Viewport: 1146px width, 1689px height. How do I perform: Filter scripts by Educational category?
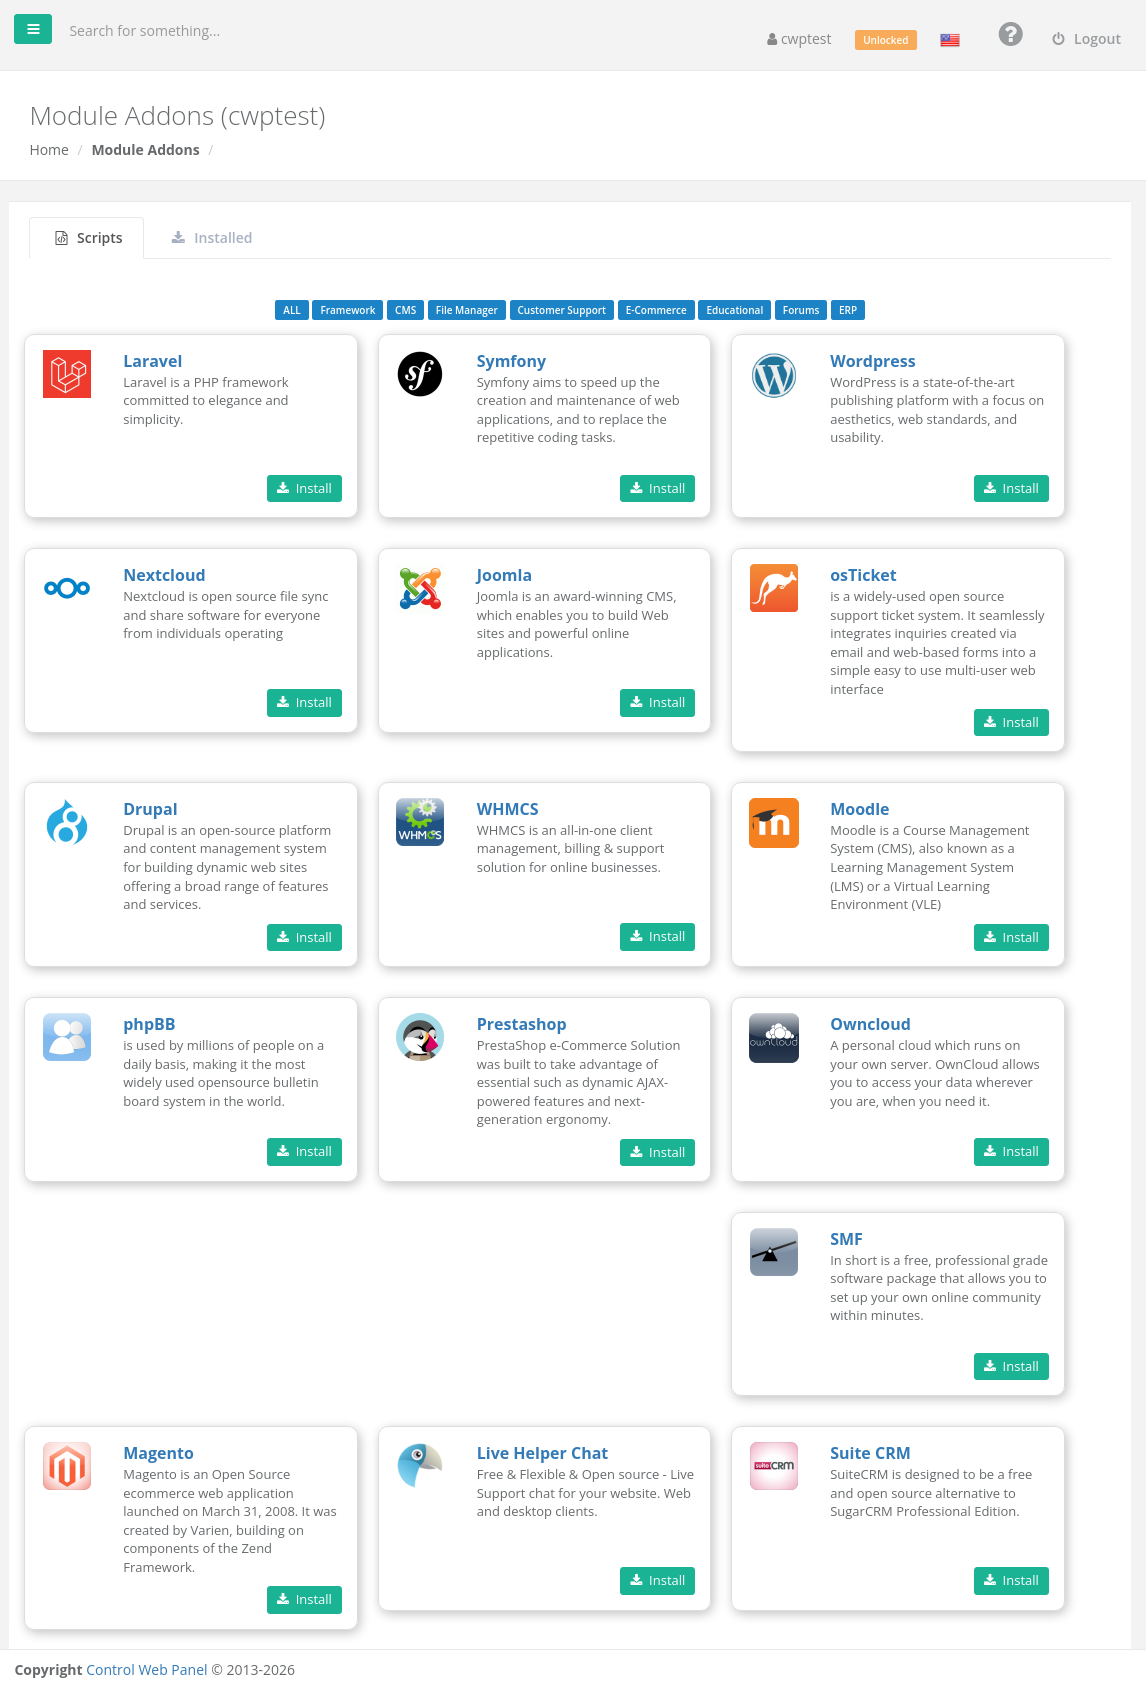point(734,310)
